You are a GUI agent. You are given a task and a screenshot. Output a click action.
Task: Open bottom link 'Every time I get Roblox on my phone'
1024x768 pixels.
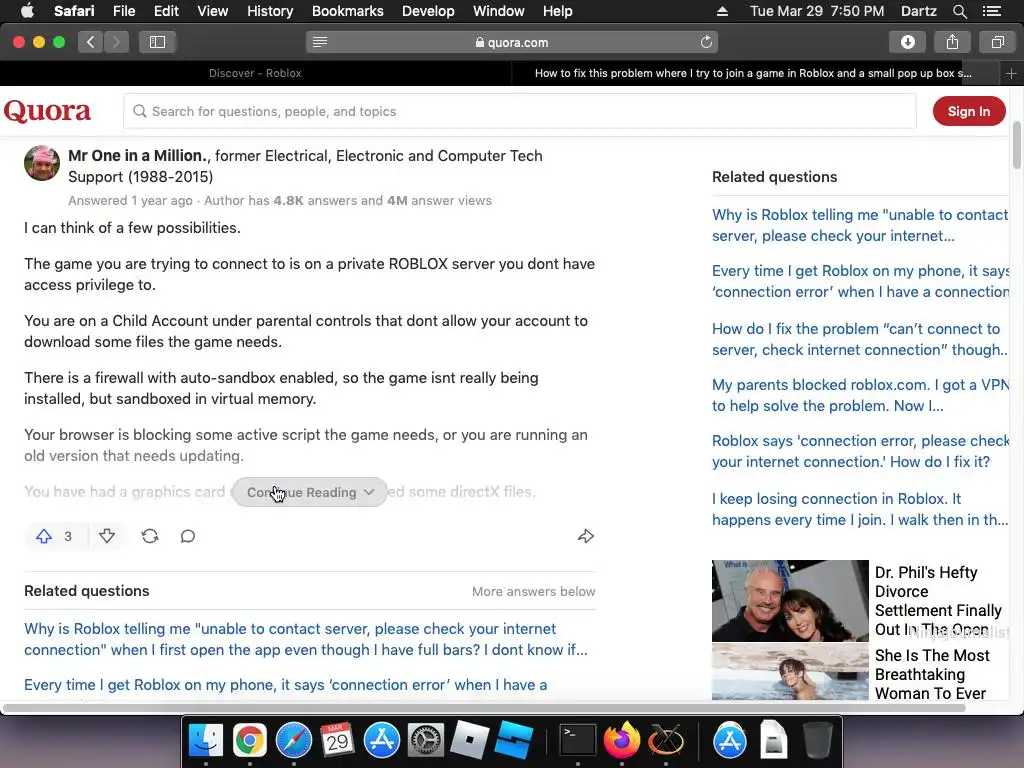[x=285, y=684]
